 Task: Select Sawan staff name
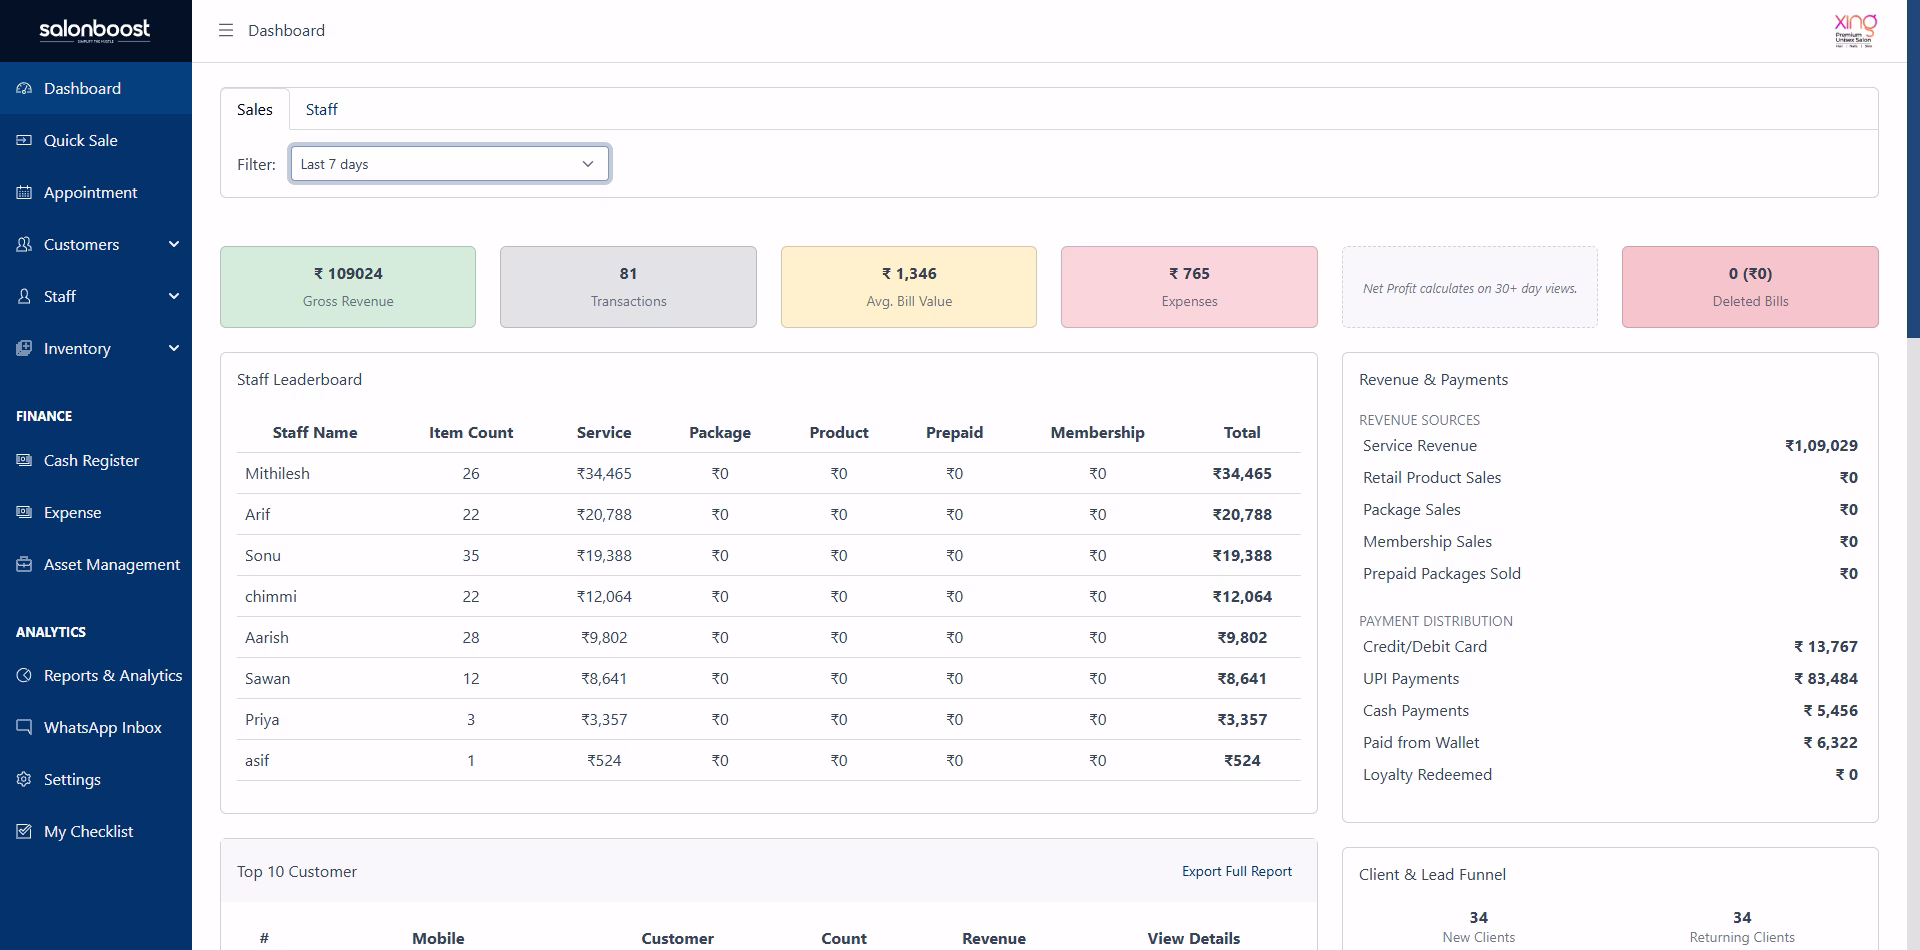coord(267,678)
